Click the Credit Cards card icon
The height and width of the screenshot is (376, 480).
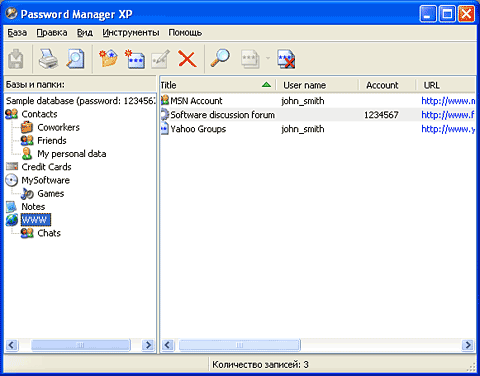(x=12, y=166)
